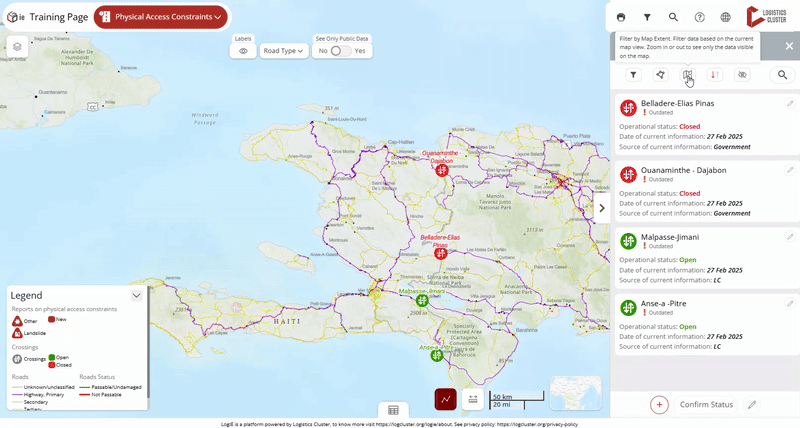800x428 pixels.
Task: Click the overview mini-map thumbnail
Action: tap(576, 393)
